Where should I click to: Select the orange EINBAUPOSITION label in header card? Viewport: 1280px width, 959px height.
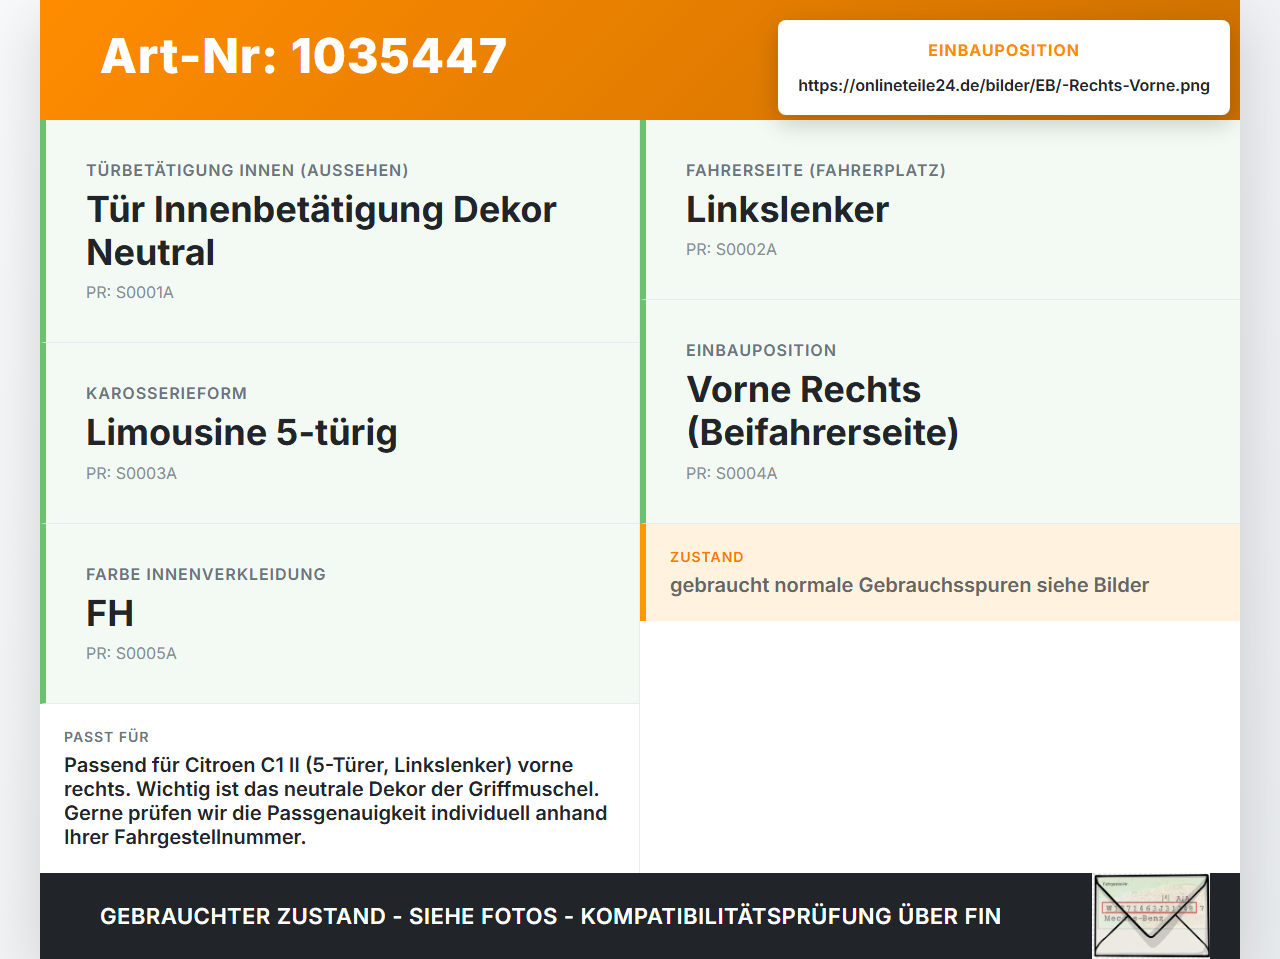click(1004, 50)
